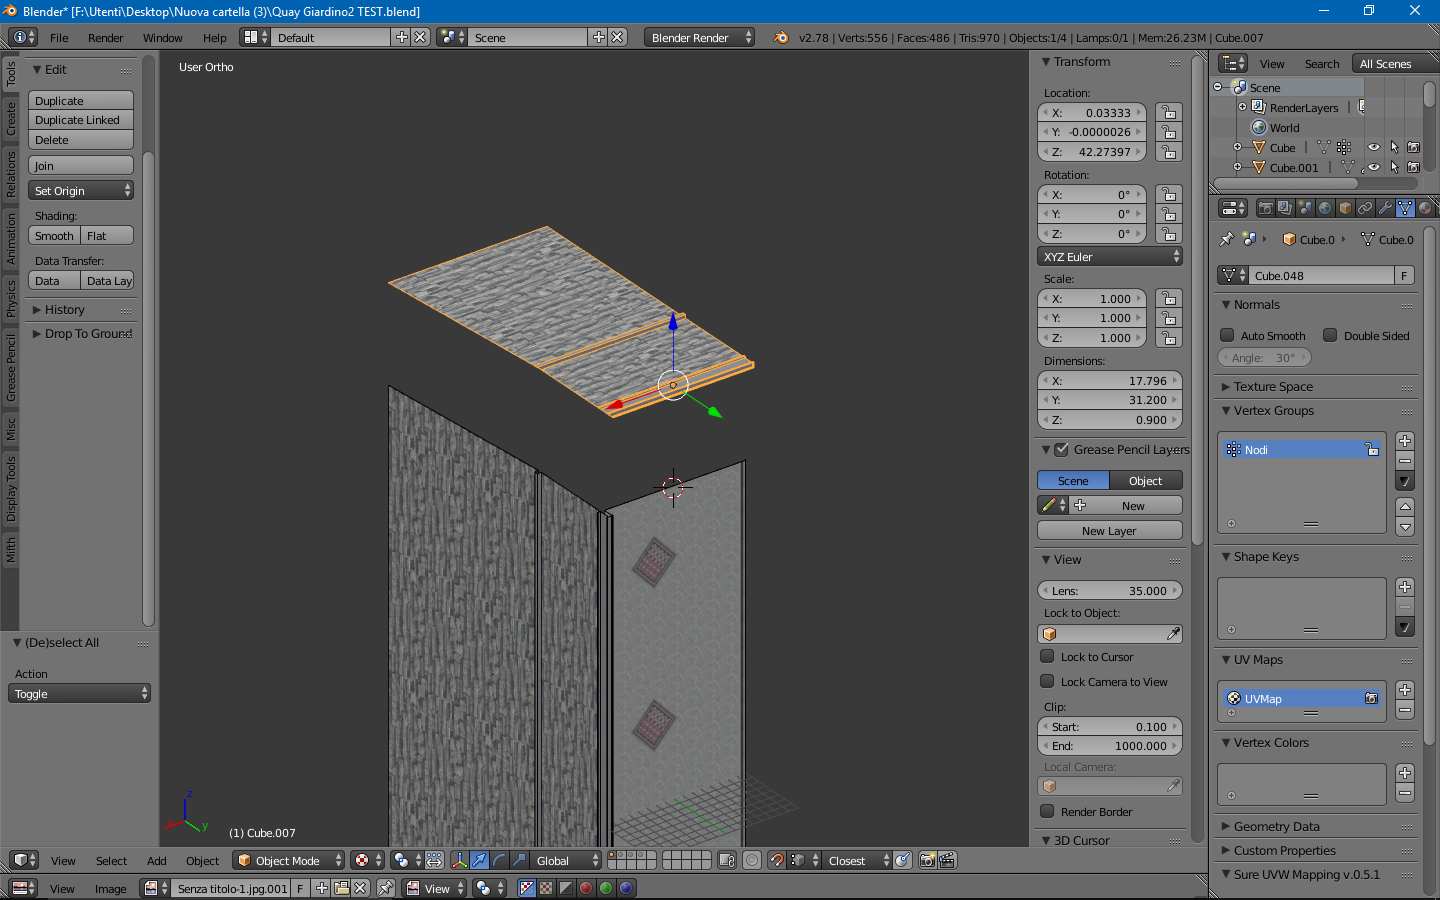
Task: Toggle Cube.001 visibility eye icon
Action: click(x=1374, y=168)
